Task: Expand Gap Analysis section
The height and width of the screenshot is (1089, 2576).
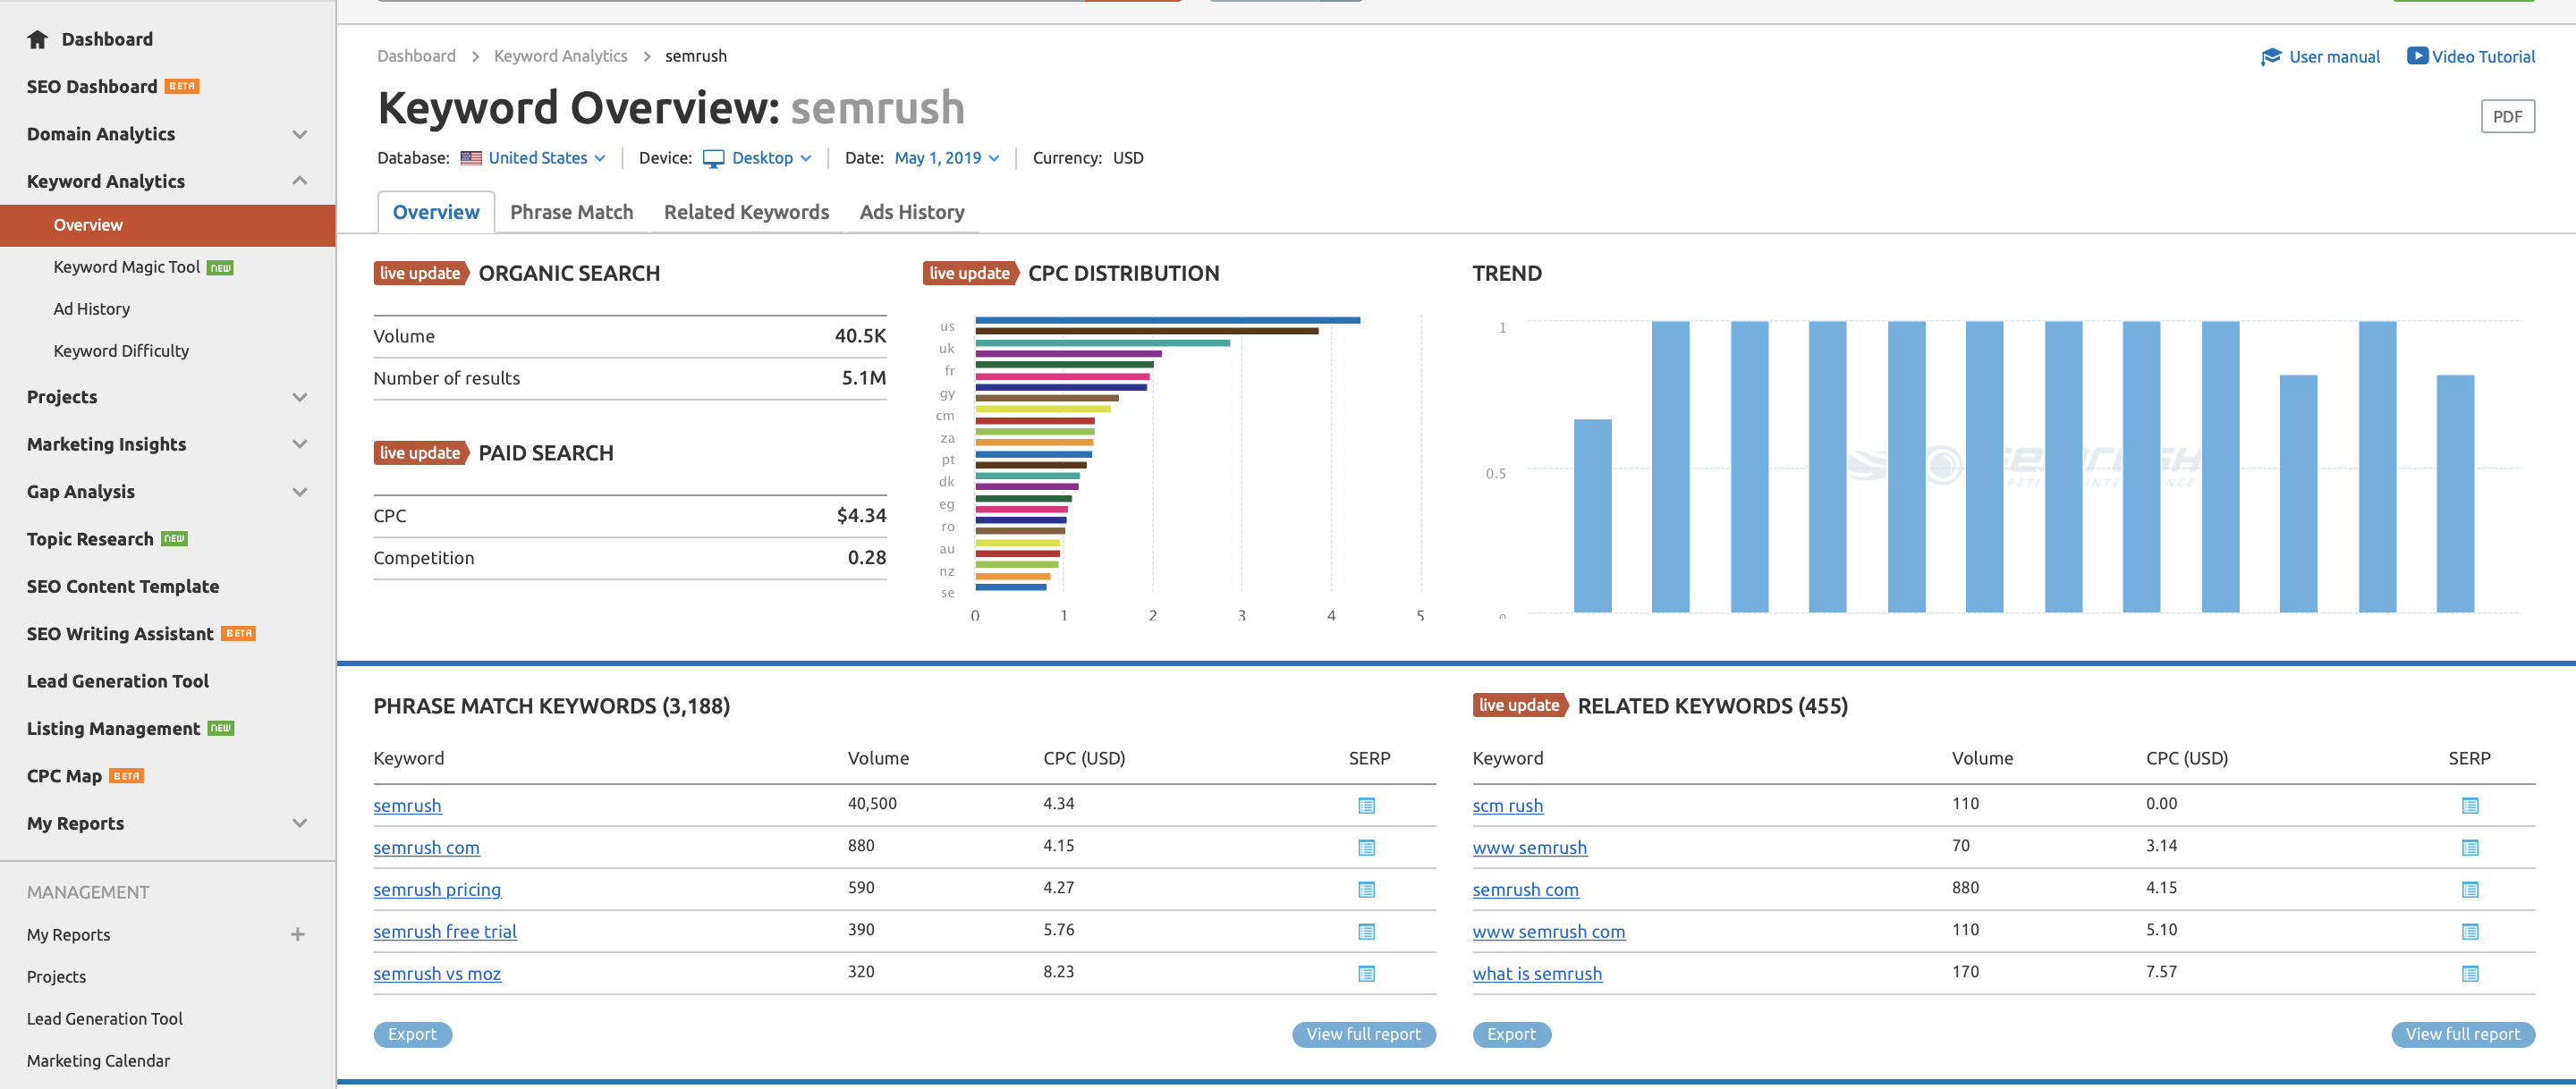Action: 299,491
